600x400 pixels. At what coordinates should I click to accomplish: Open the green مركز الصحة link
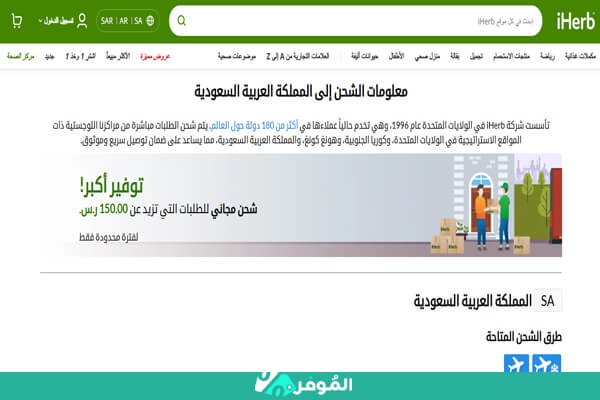pyautogui.click(x=21, y=56)
